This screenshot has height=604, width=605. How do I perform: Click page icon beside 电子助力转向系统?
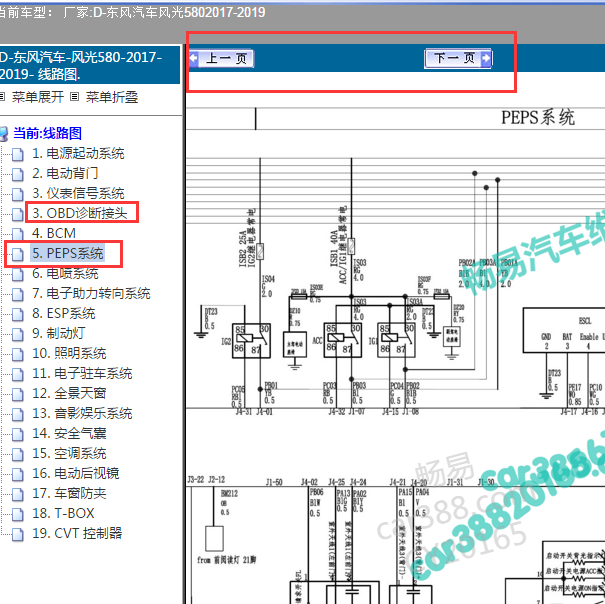click(x=17, y=294)
